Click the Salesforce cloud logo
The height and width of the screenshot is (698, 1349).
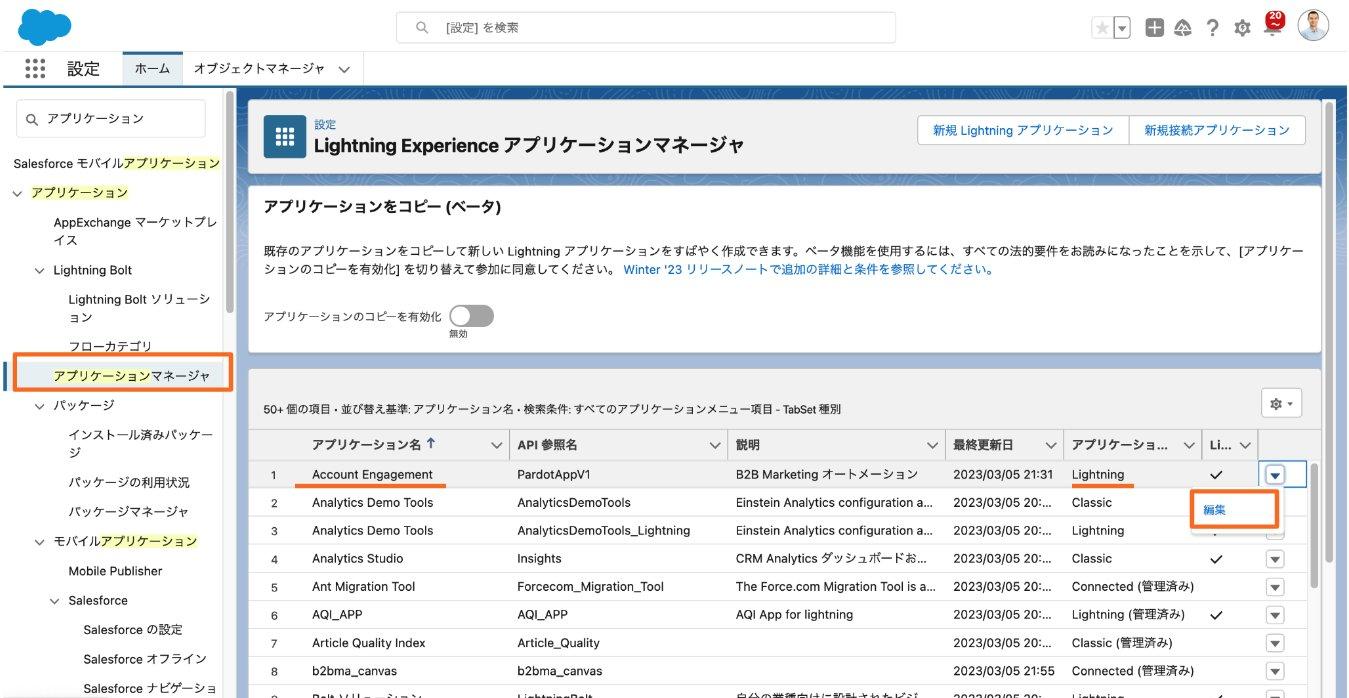(44, 27)
